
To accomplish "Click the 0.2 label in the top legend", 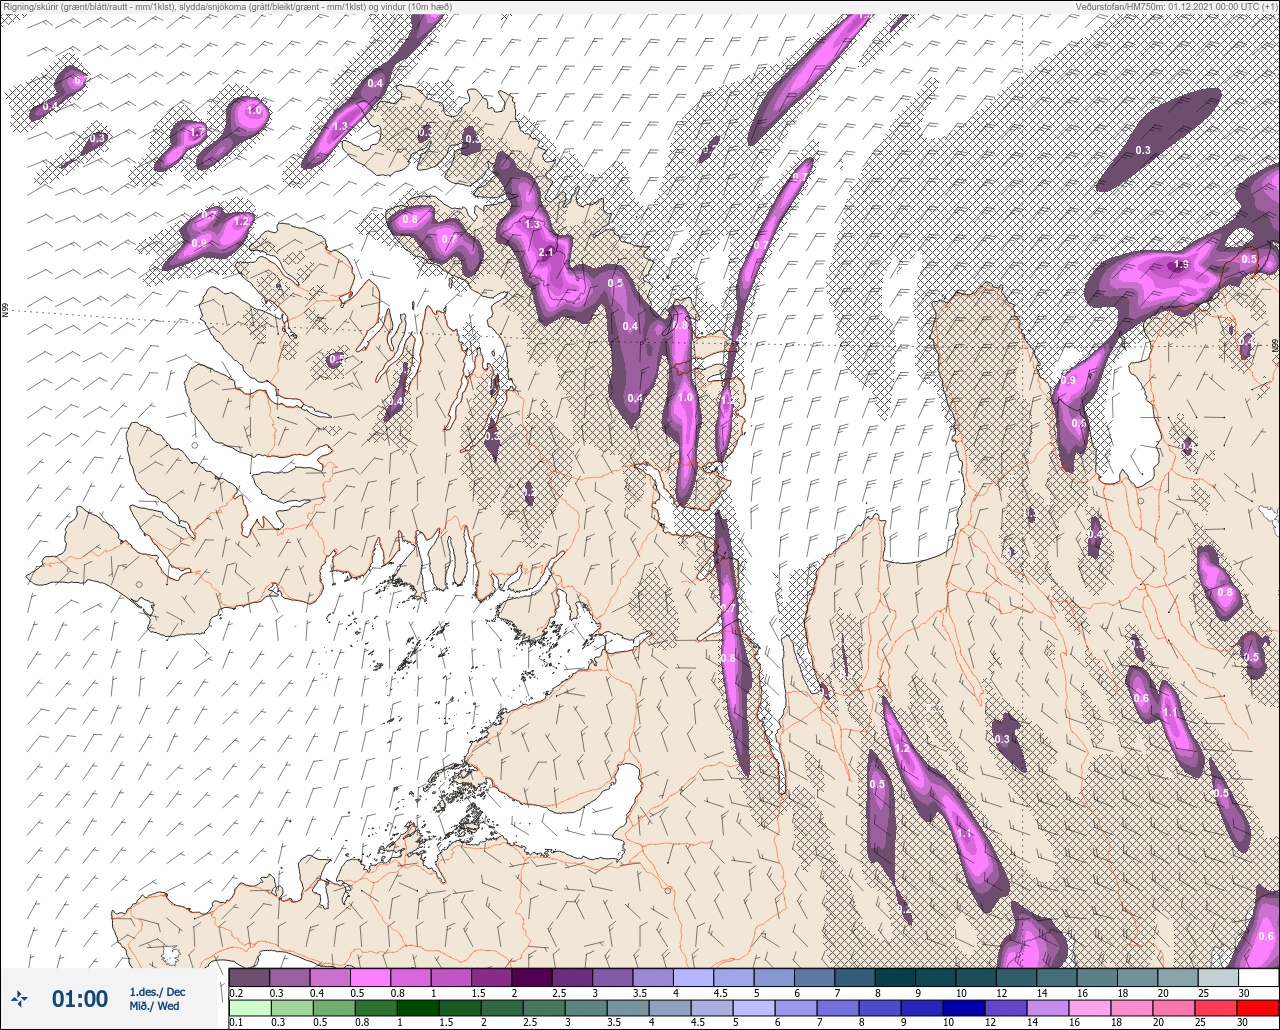I will [236, 992].
